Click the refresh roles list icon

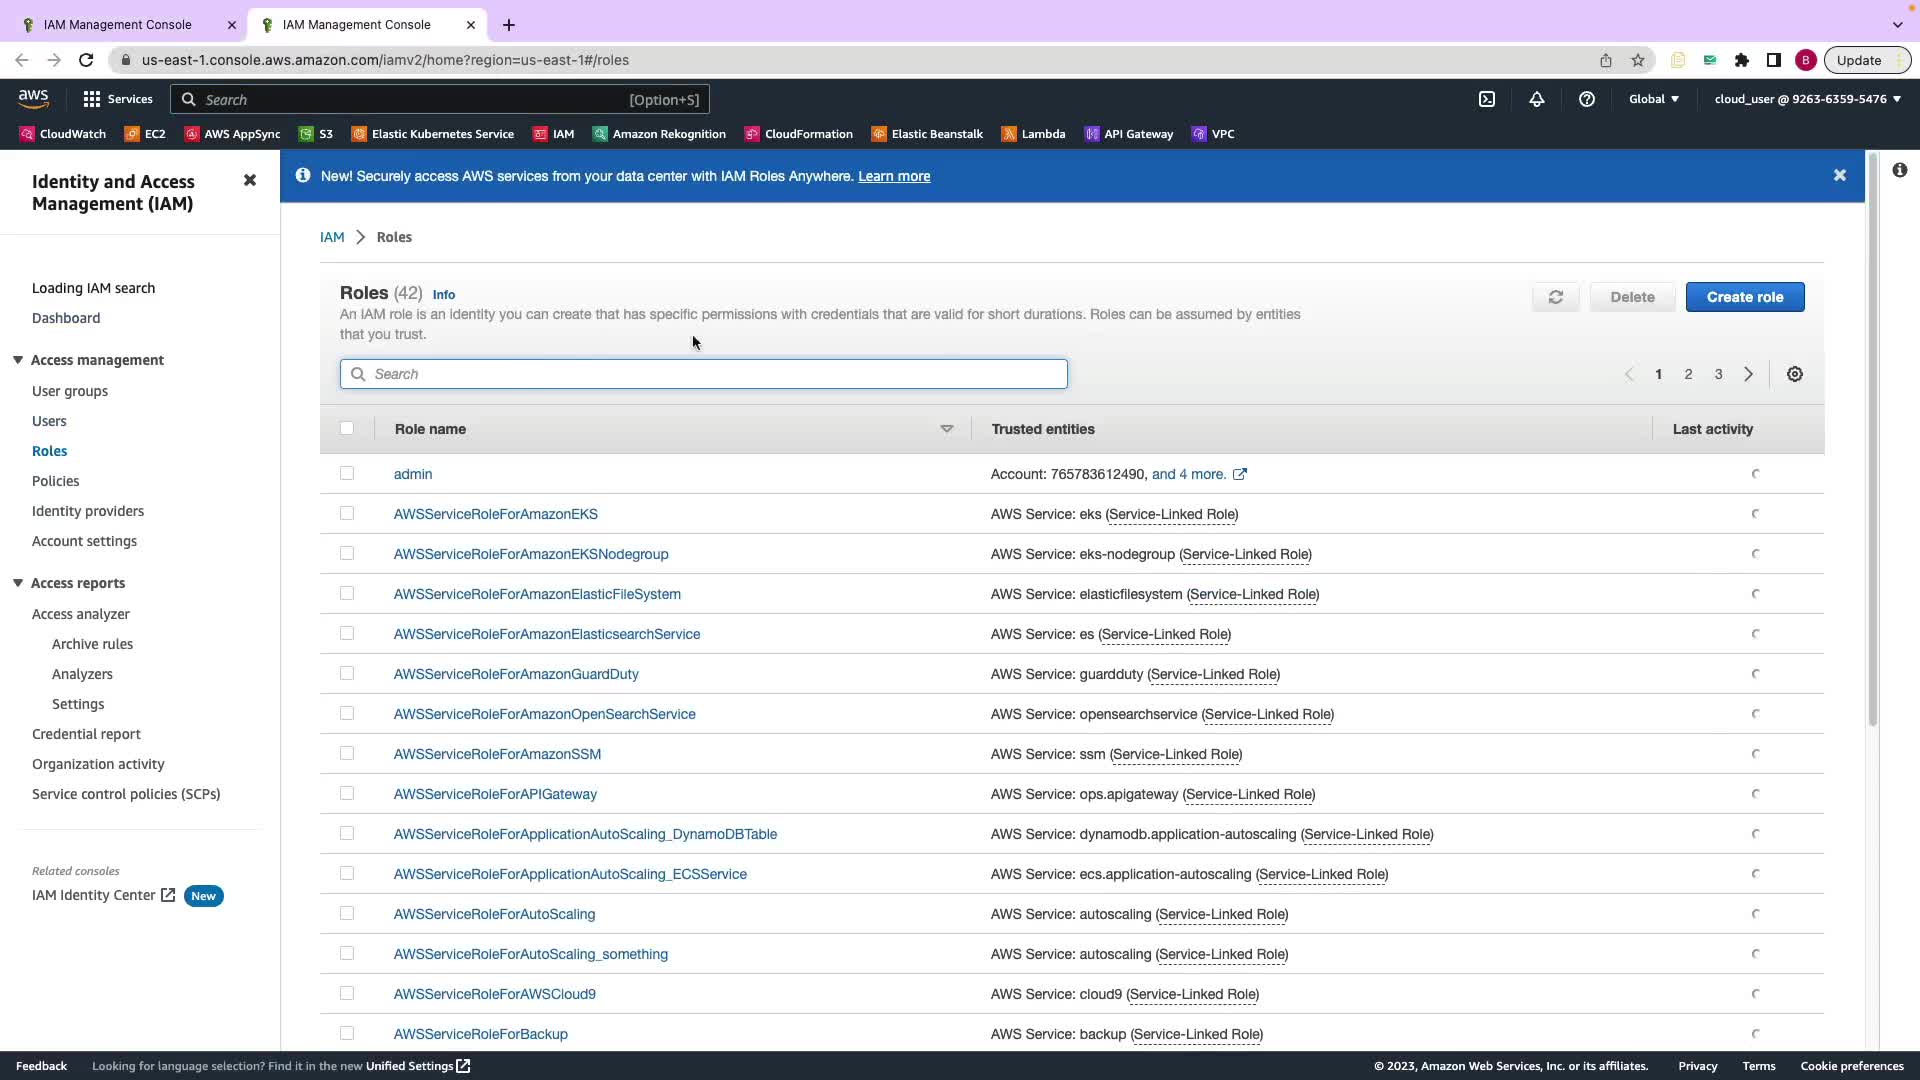point(1555,297)
